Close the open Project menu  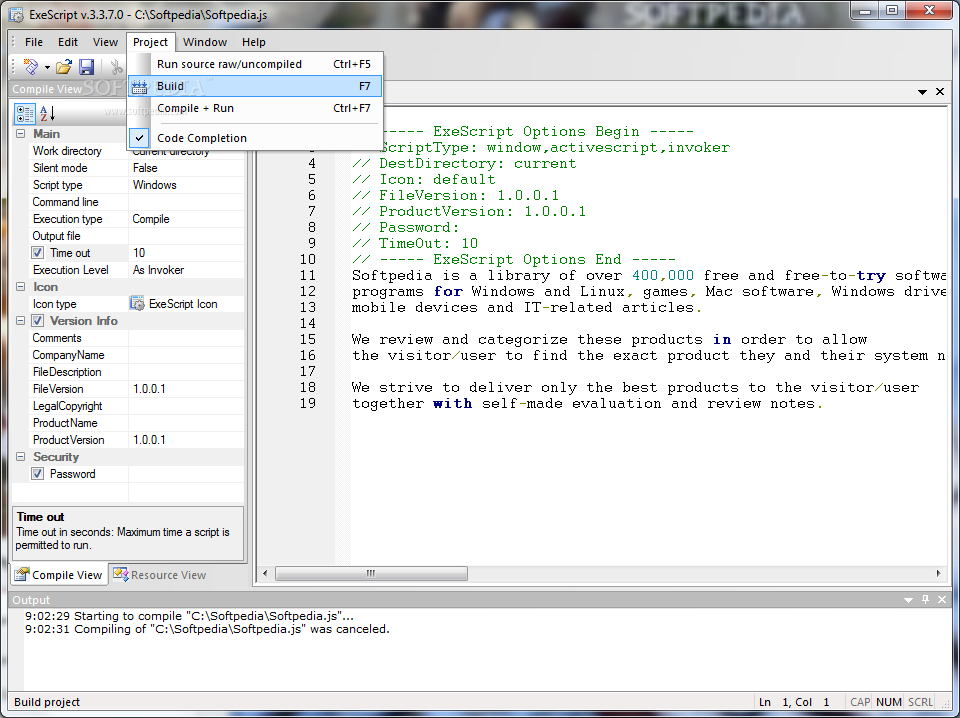coord(151,42)
